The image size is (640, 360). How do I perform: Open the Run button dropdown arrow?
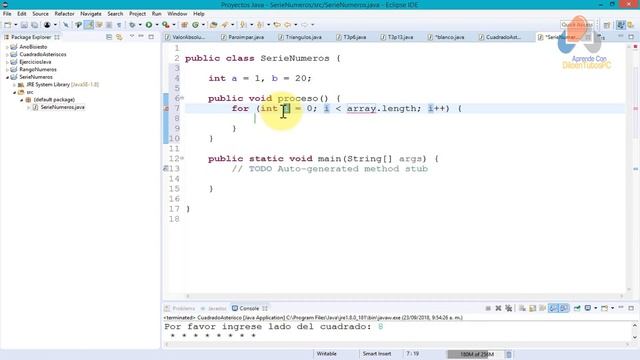(x=157, y=25)
